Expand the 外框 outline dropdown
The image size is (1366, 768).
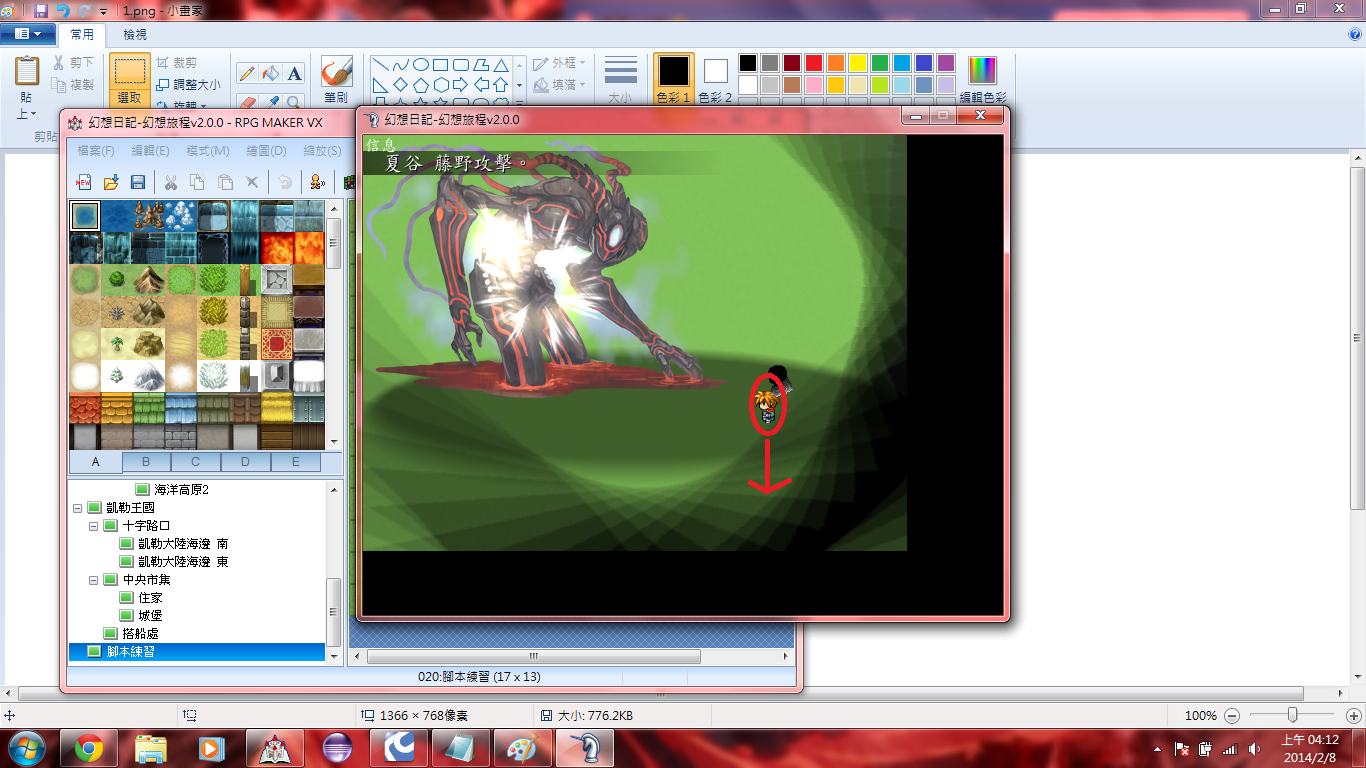click(559, 62)
